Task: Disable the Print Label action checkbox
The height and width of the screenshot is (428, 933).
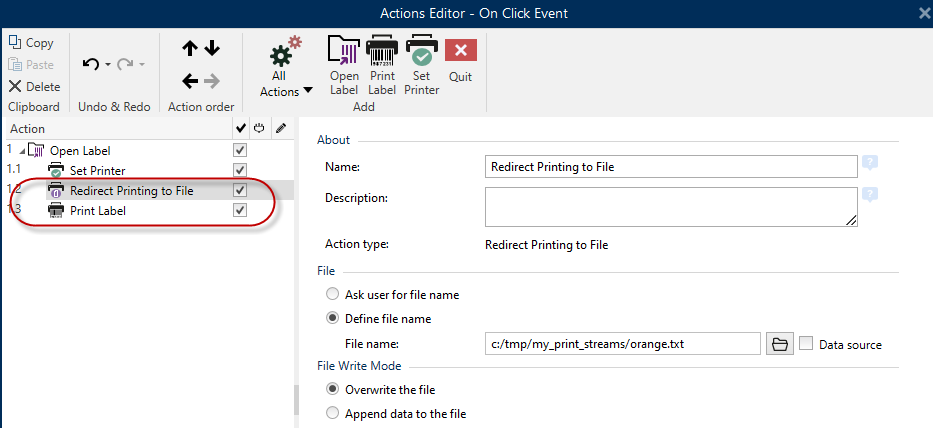Action: (239, 211)
